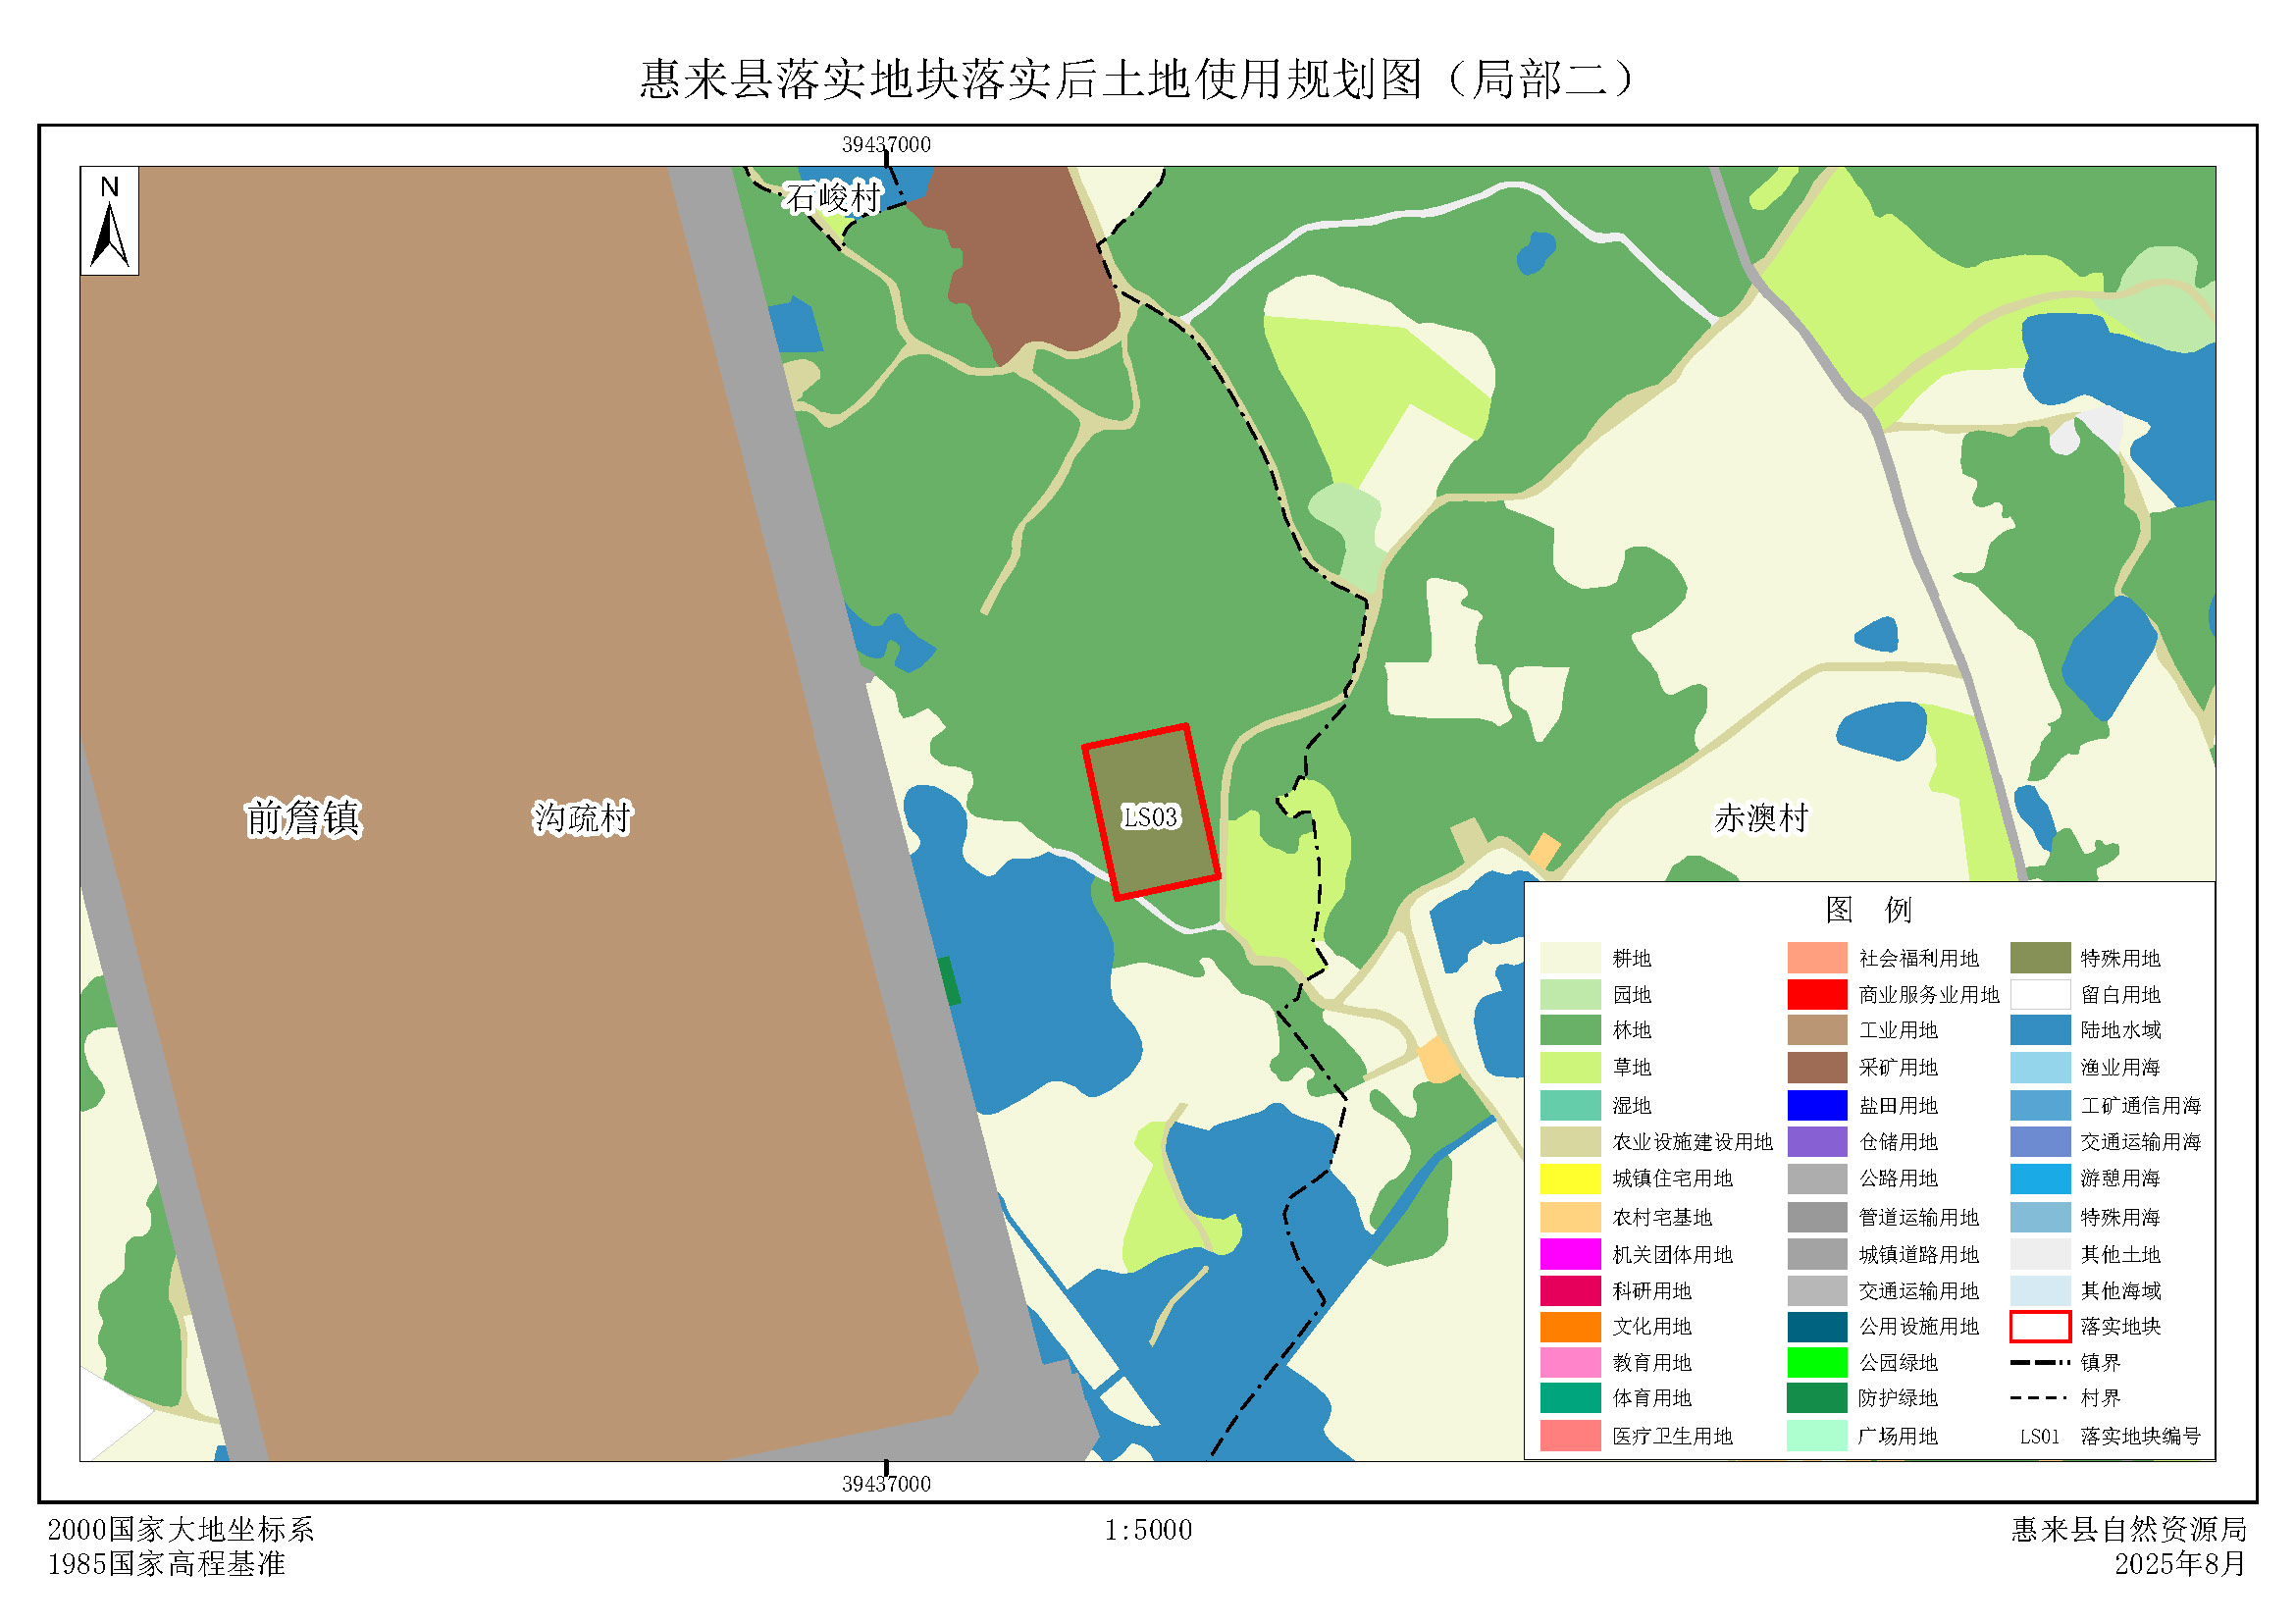Click the 采矿用地 brown legend swatch
This screenshot has width=2296, height=1624.
[x=1816, y=1067]
